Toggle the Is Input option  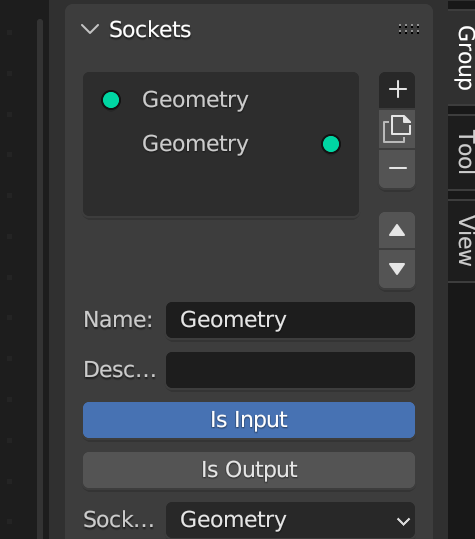click(249, 420)
